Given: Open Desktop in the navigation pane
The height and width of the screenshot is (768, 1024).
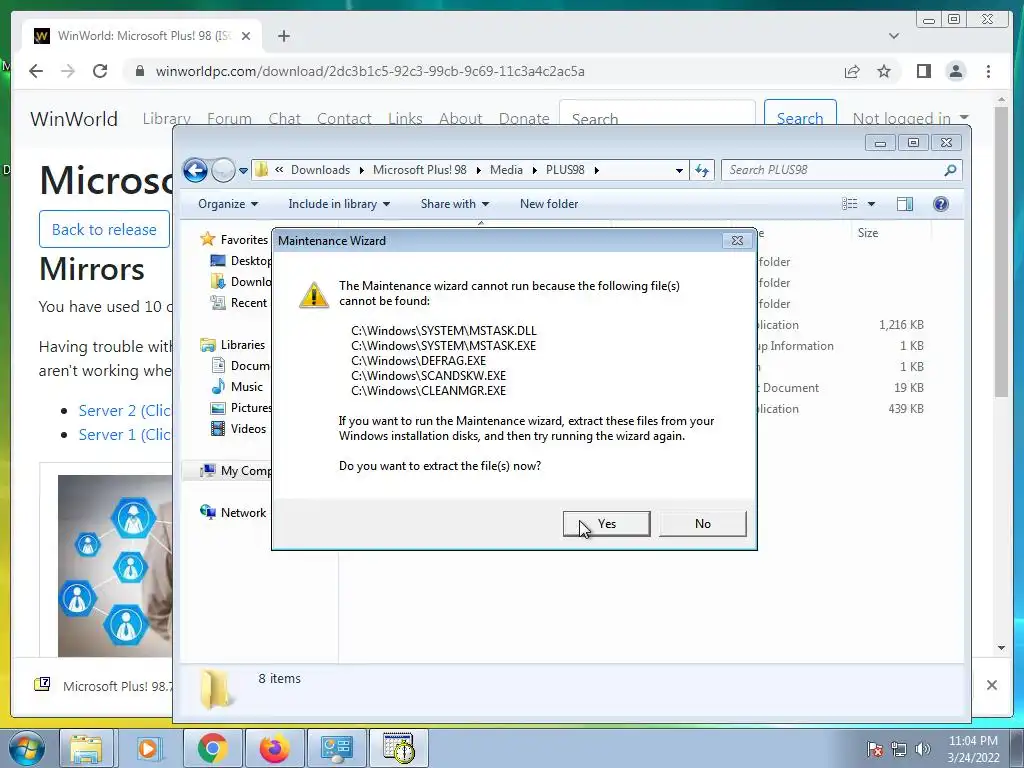Looking at the screenshot, I should (240, 261).
